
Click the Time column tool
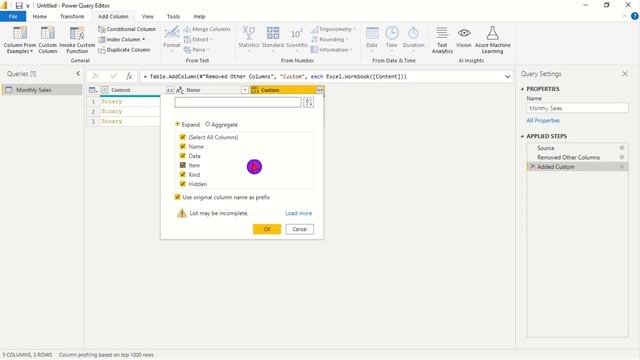pyautogui.click(x=391, y=38)
